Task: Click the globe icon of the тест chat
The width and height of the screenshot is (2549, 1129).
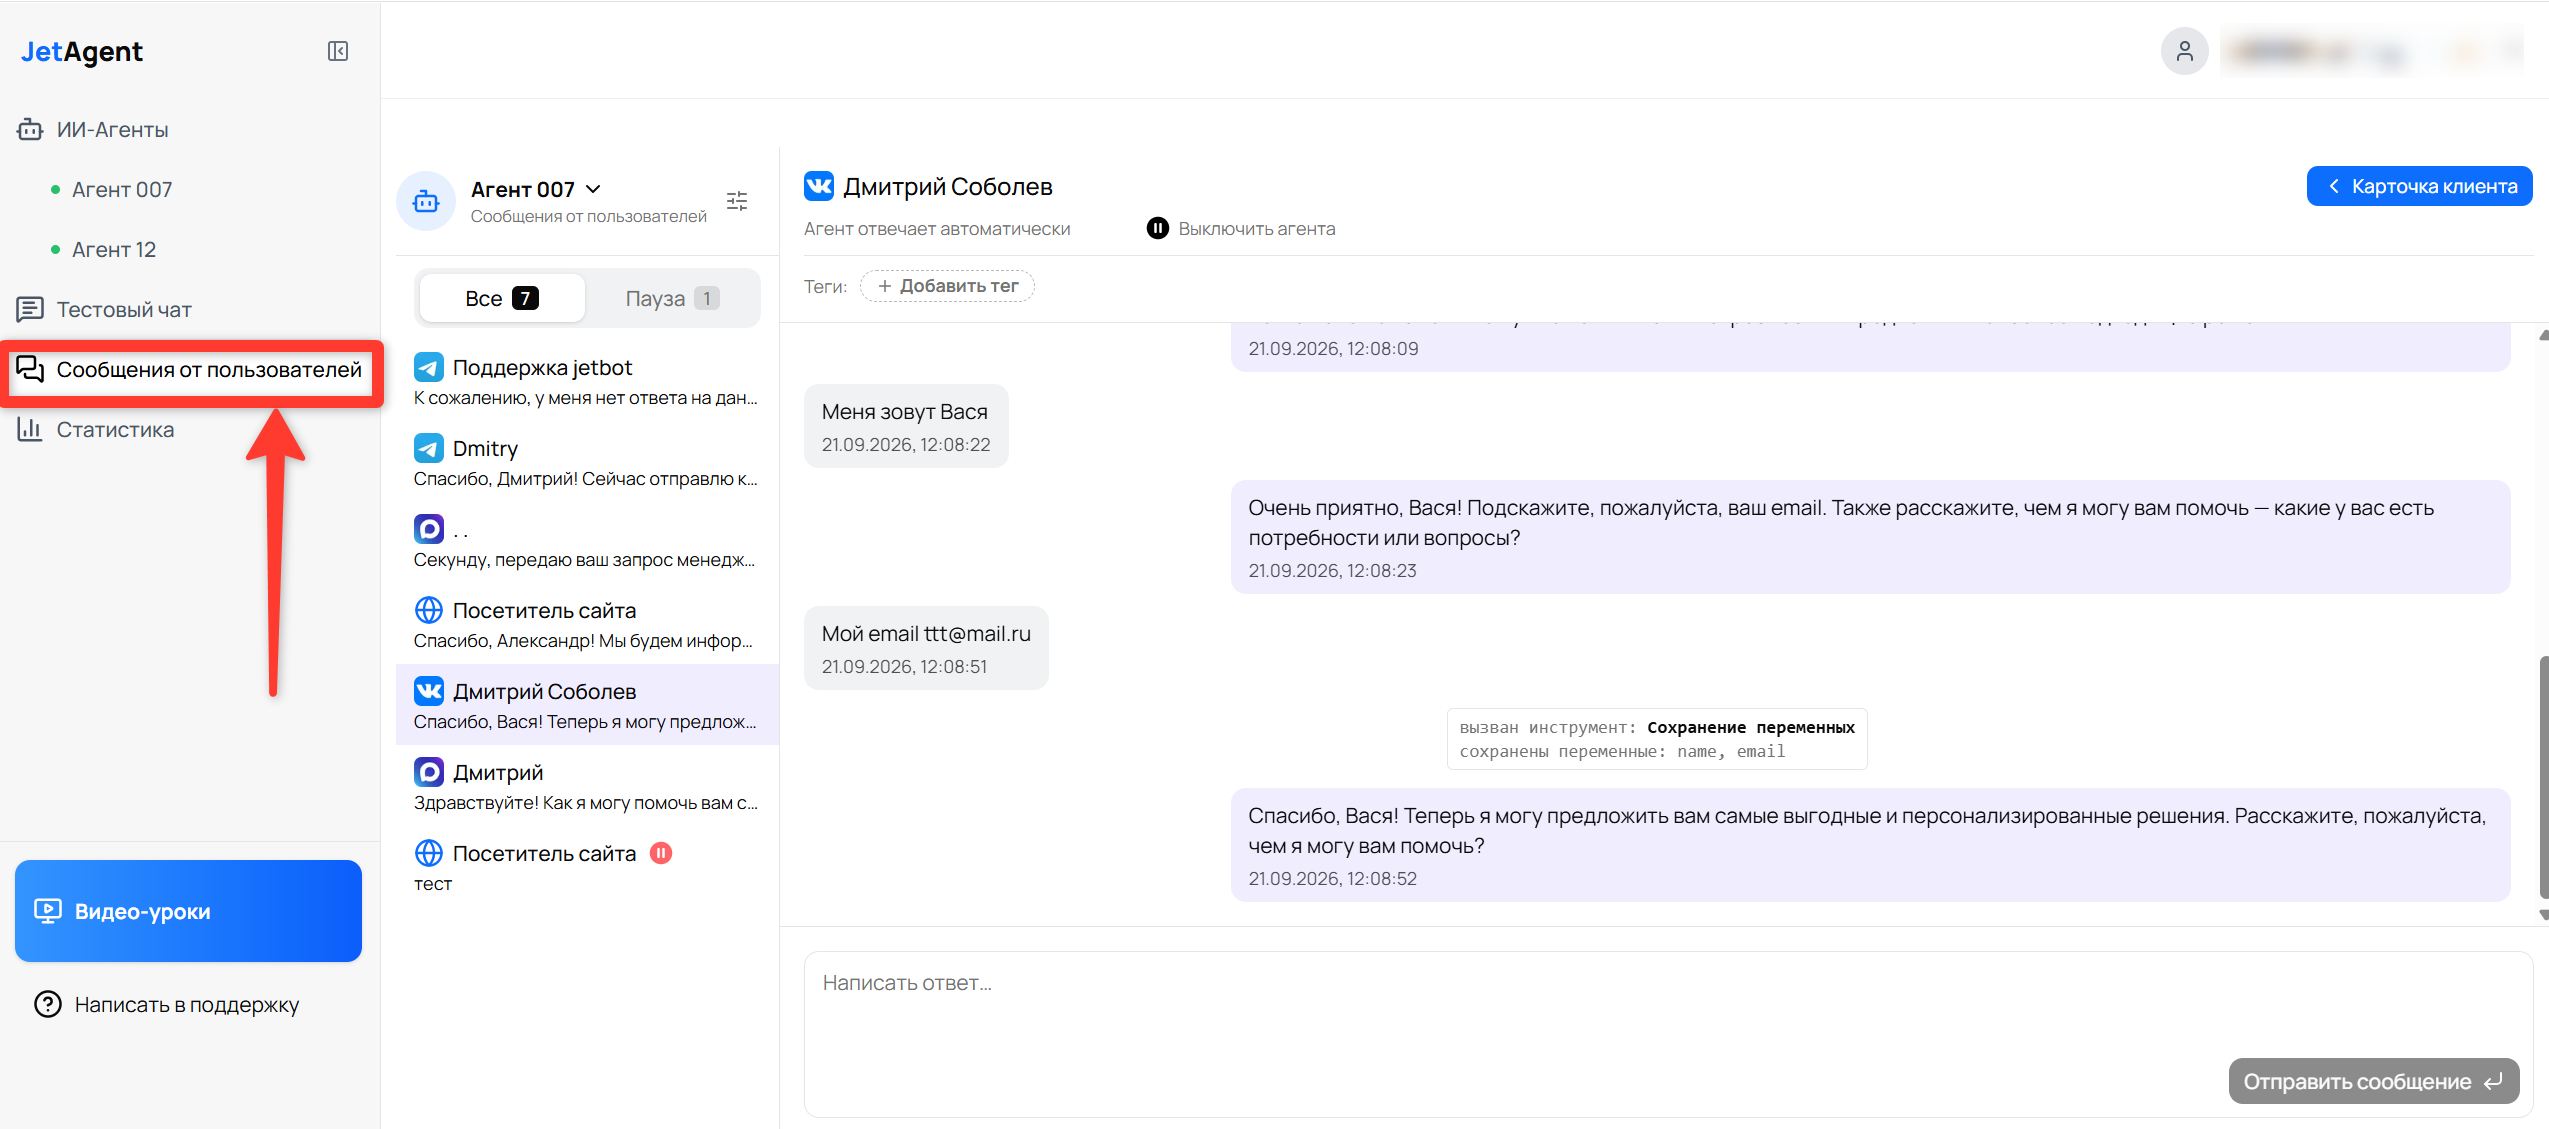Action: 429,853
